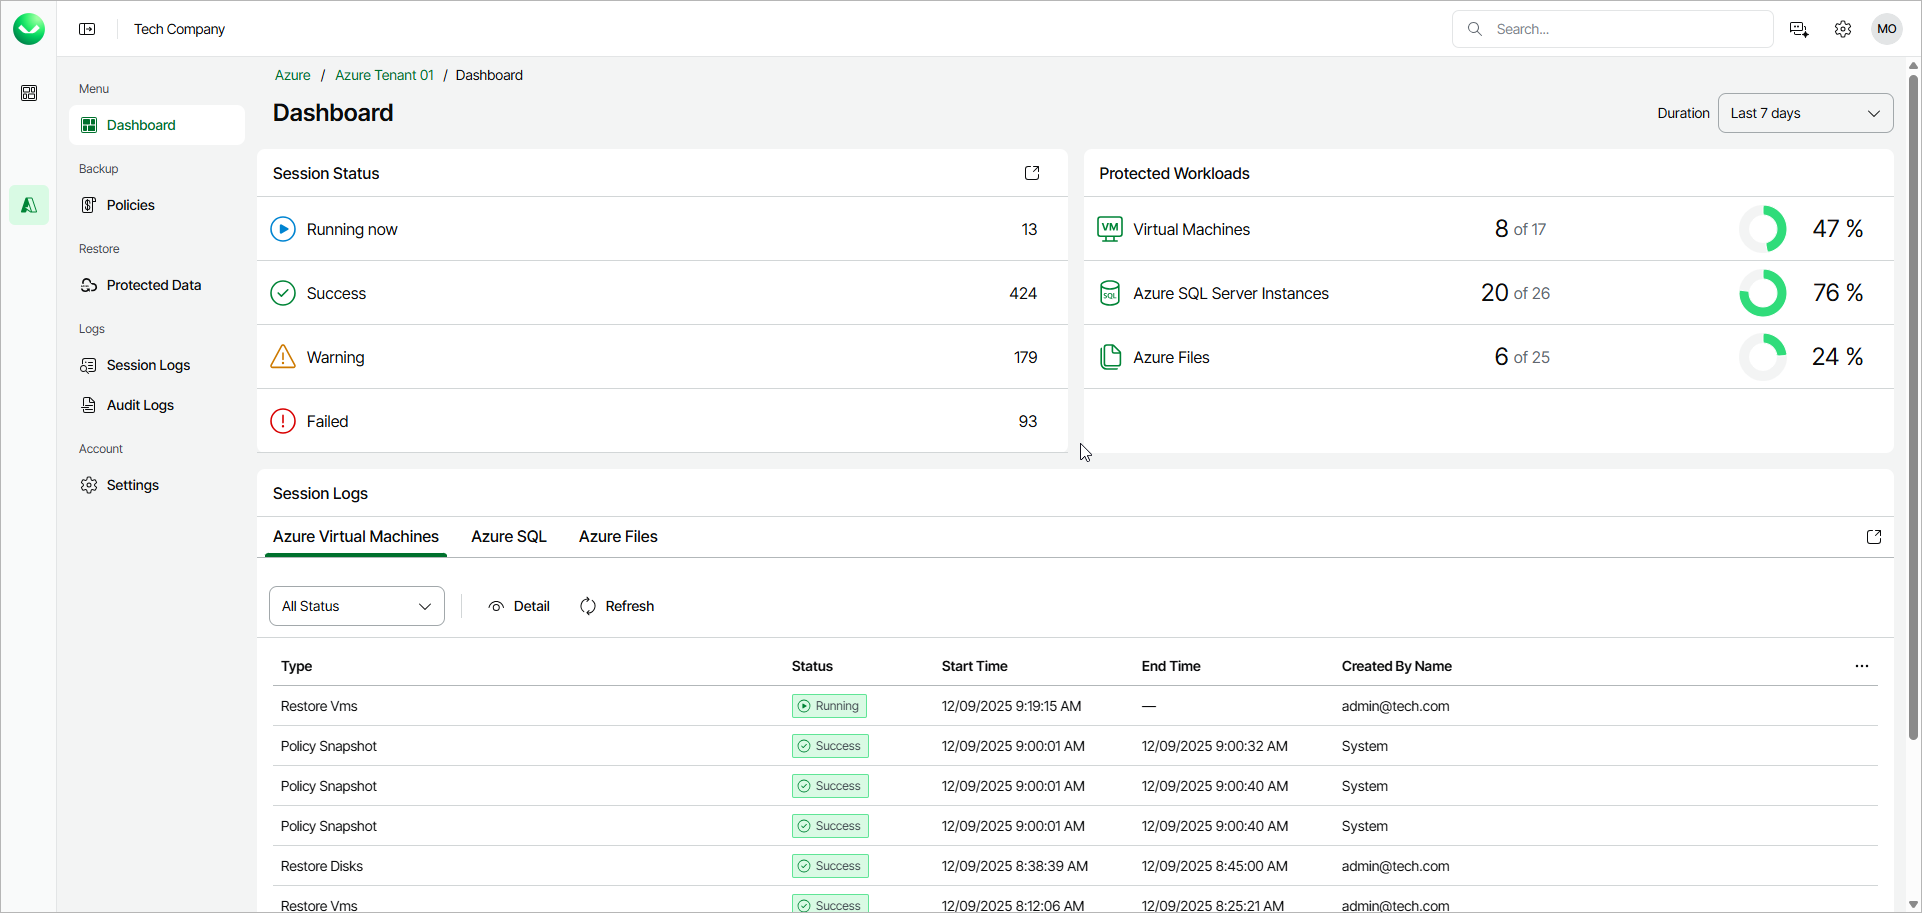Viewport: 1922px width, 913px height.
Task: Click end time 12/09/2025 8:45:00 AM
Action: (1215, 866)
